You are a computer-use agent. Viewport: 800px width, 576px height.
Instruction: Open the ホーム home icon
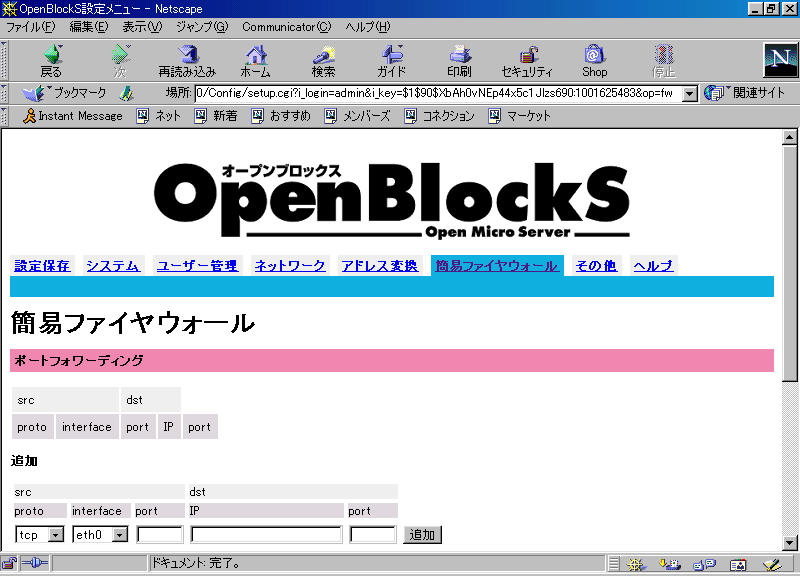256,61
